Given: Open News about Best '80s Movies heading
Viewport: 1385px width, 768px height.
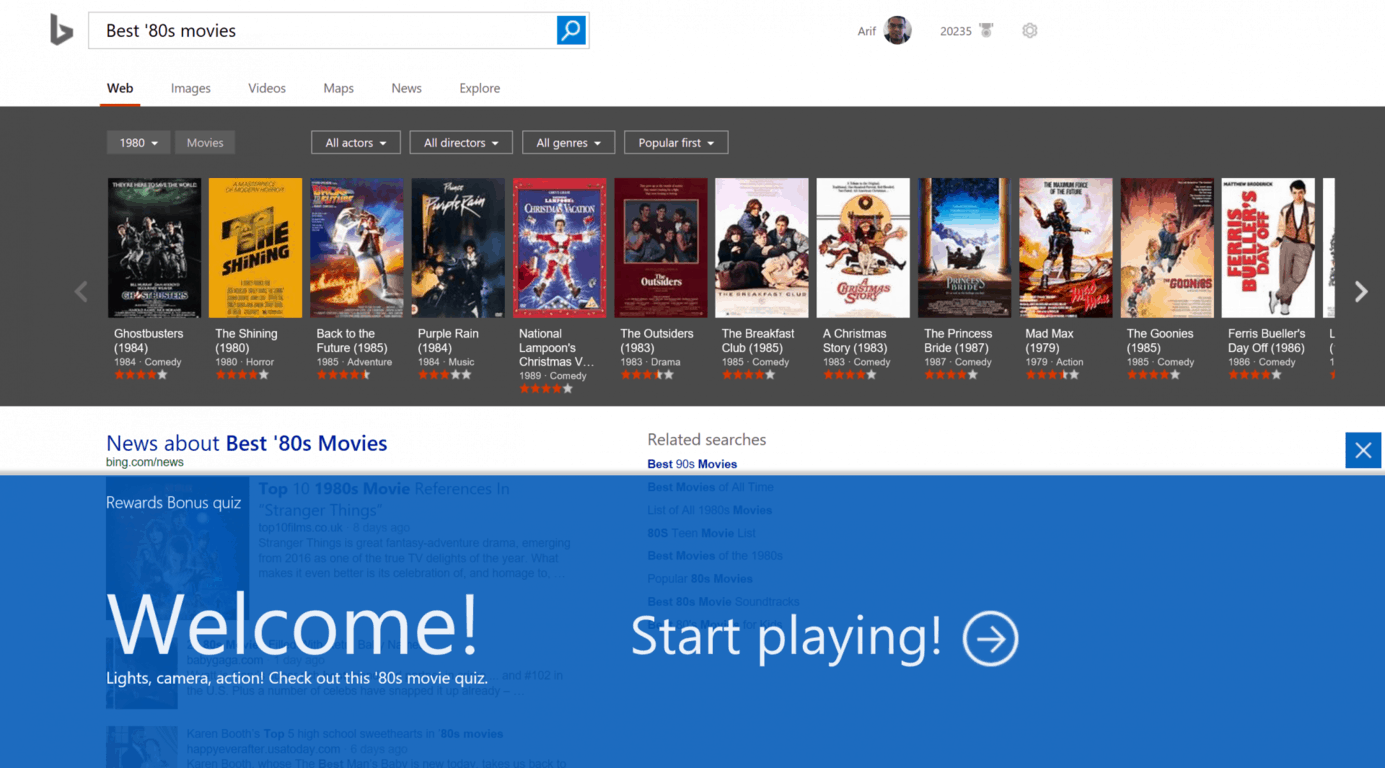Looking at the screenshot, I should coord(246,443).
